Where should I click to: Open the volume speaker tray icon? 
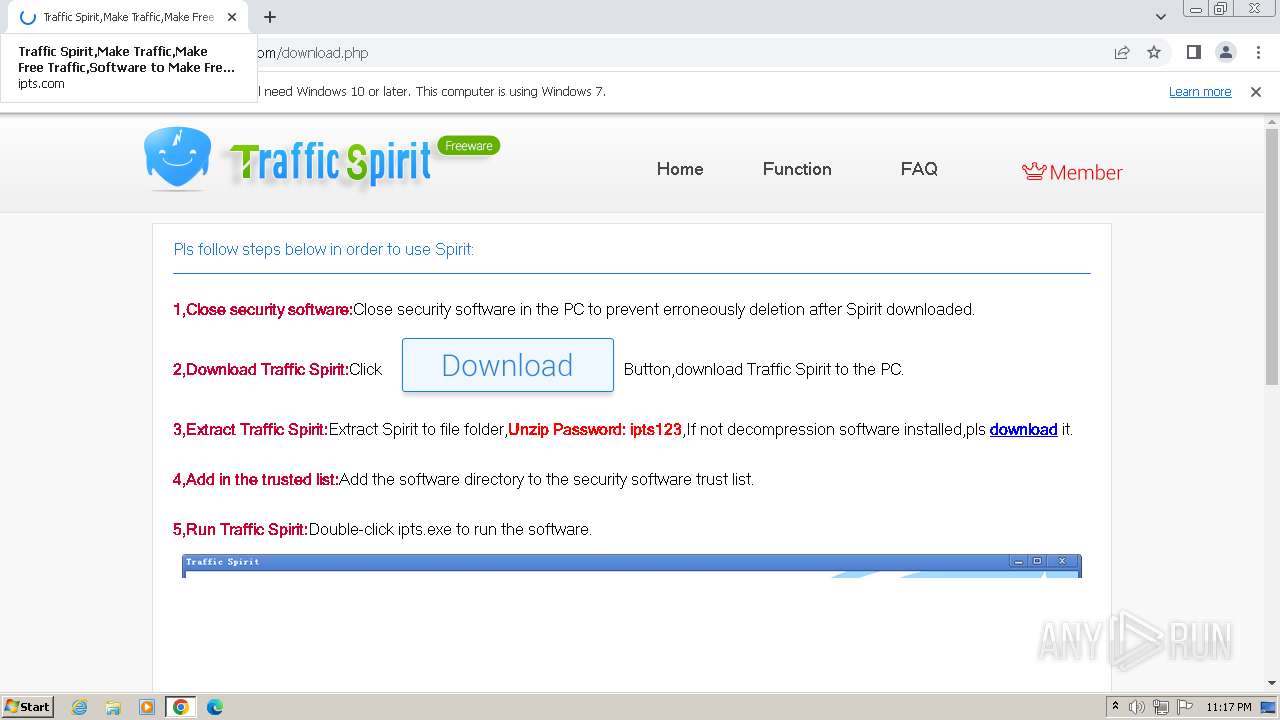click(x=1137, y=707)
